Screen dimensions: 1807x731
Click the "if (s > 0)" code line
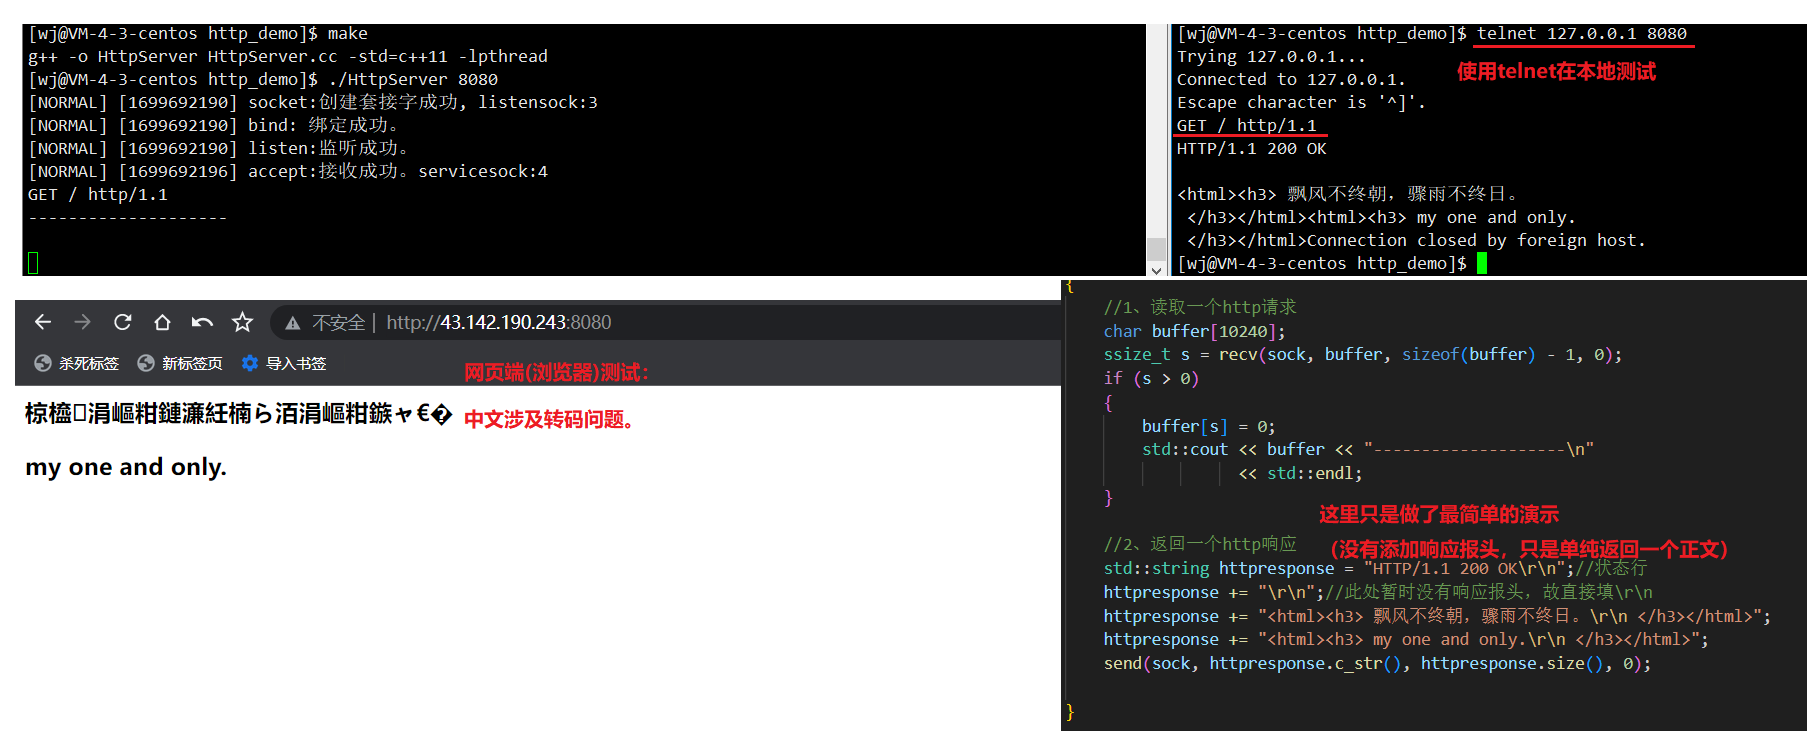point(1151,378)
